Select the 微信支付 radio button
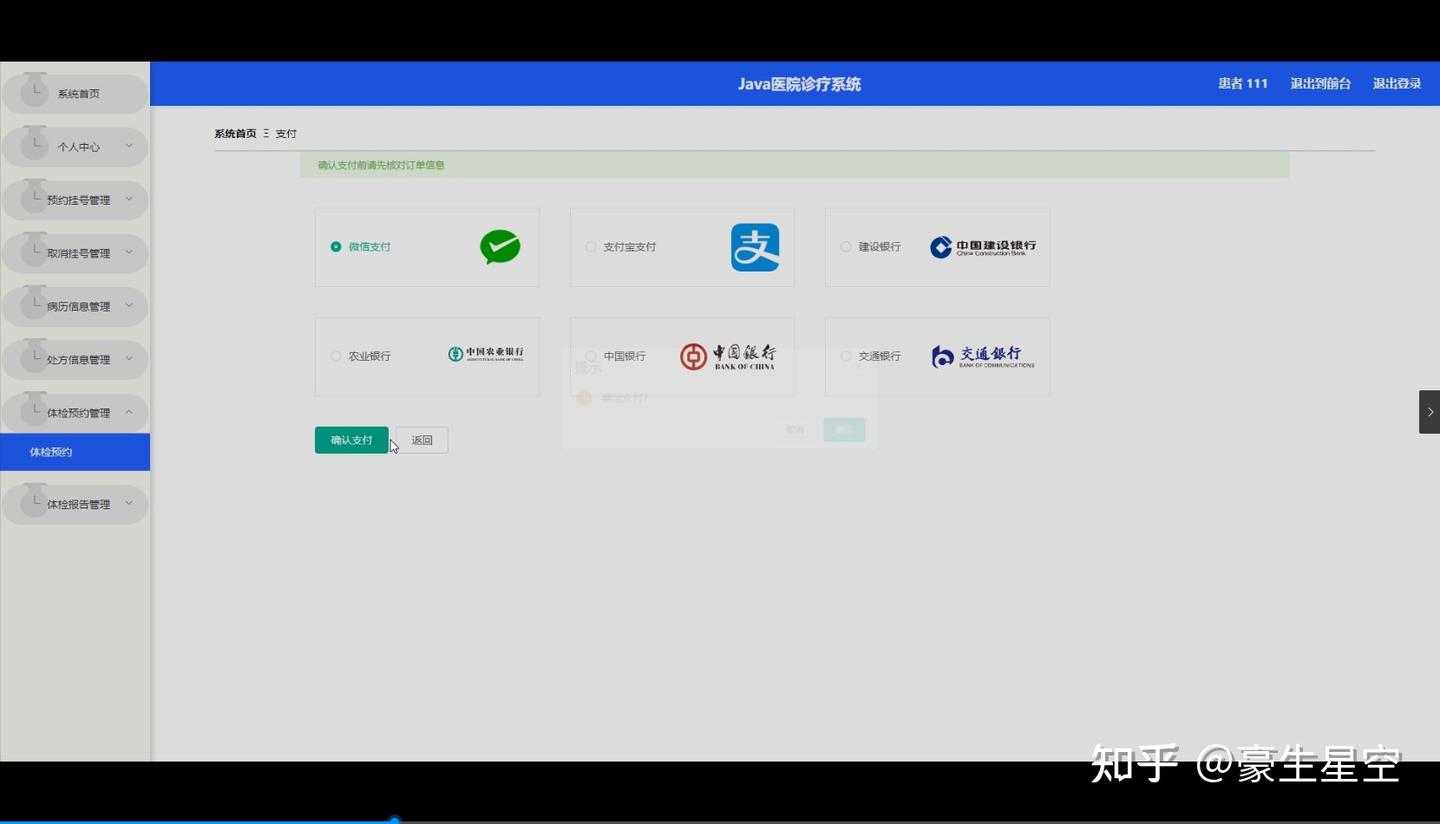The image size is (1440, 824). tap(336, 247)
